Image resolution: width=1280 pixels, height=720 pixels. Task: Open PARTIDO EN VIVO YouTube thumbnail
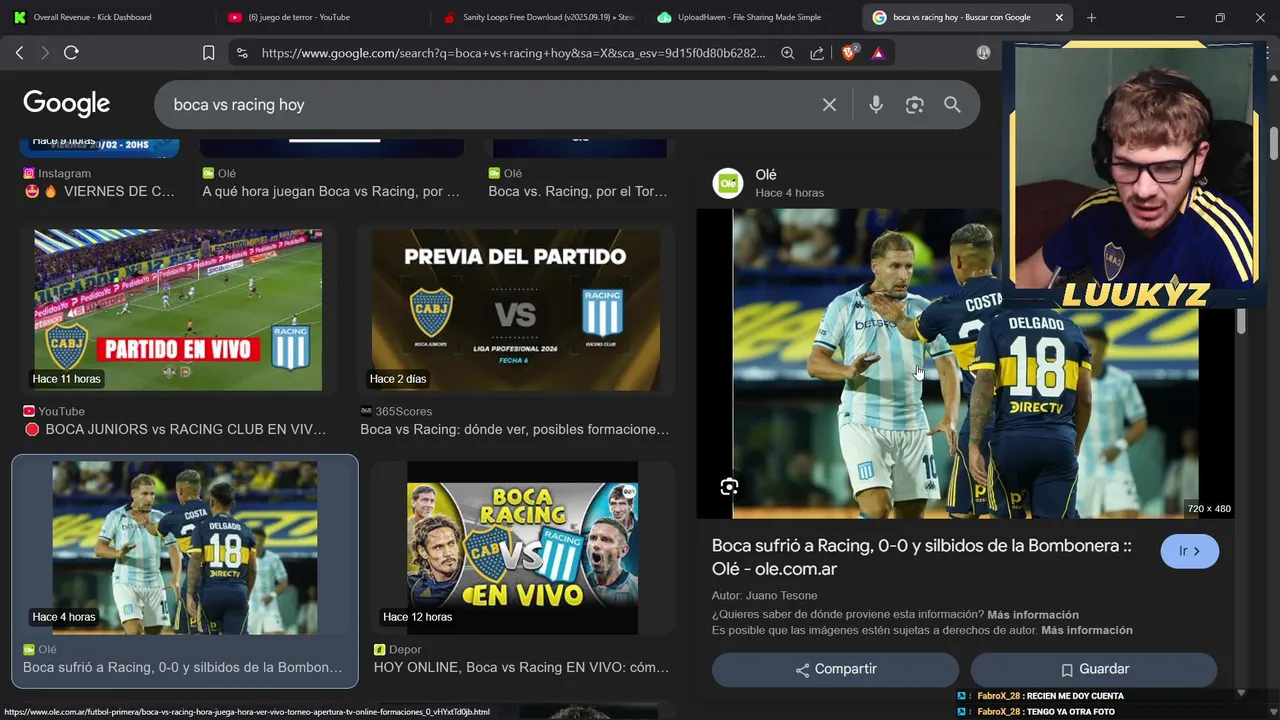point(178,310)
